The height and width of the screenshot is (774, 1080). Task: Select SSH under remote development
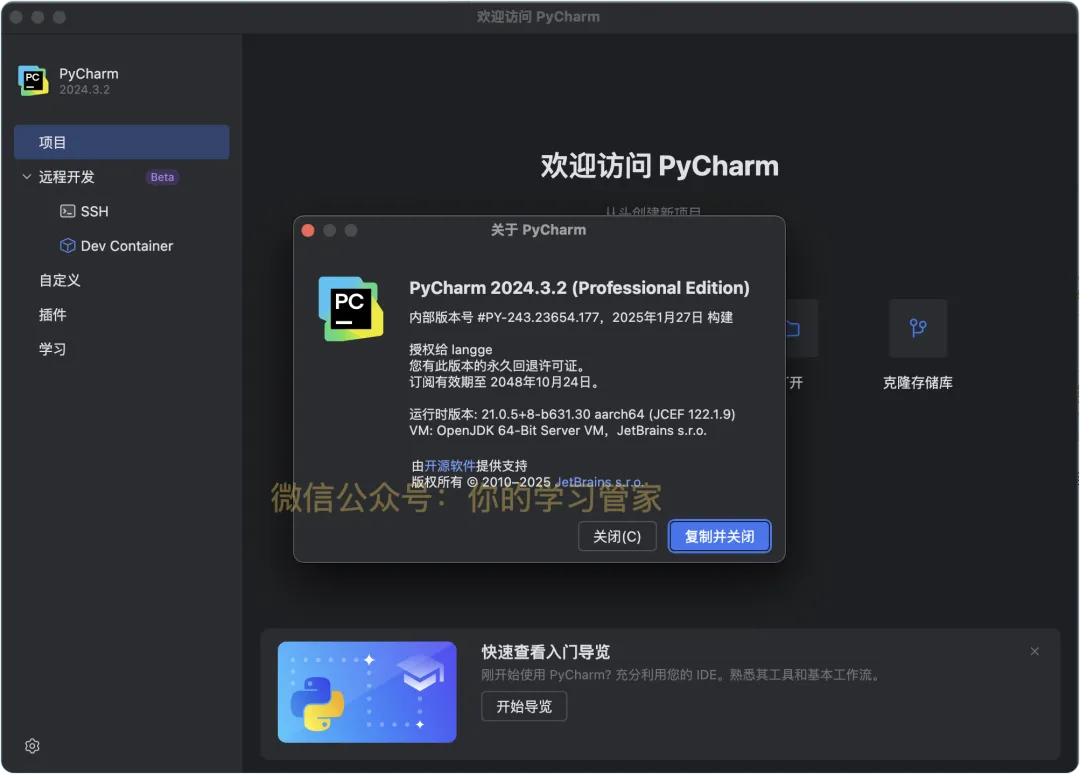pos(94,211)
